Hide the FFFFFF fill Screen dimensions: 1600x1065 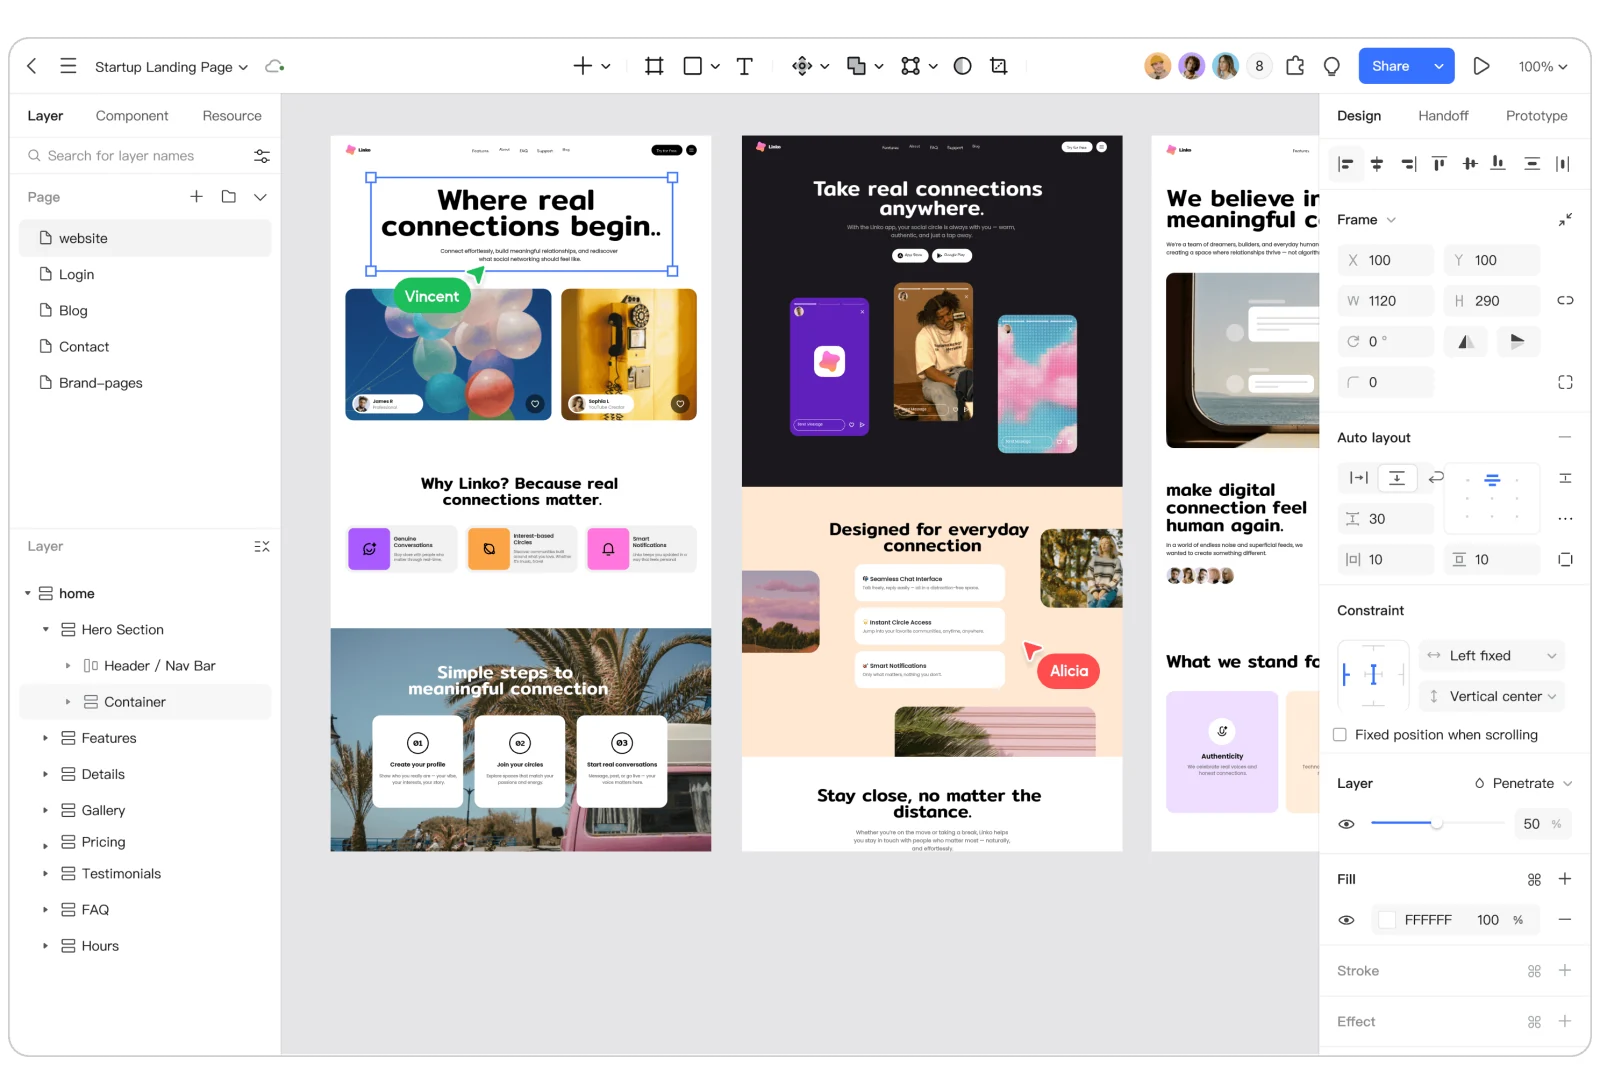(x=1346, y=920)
